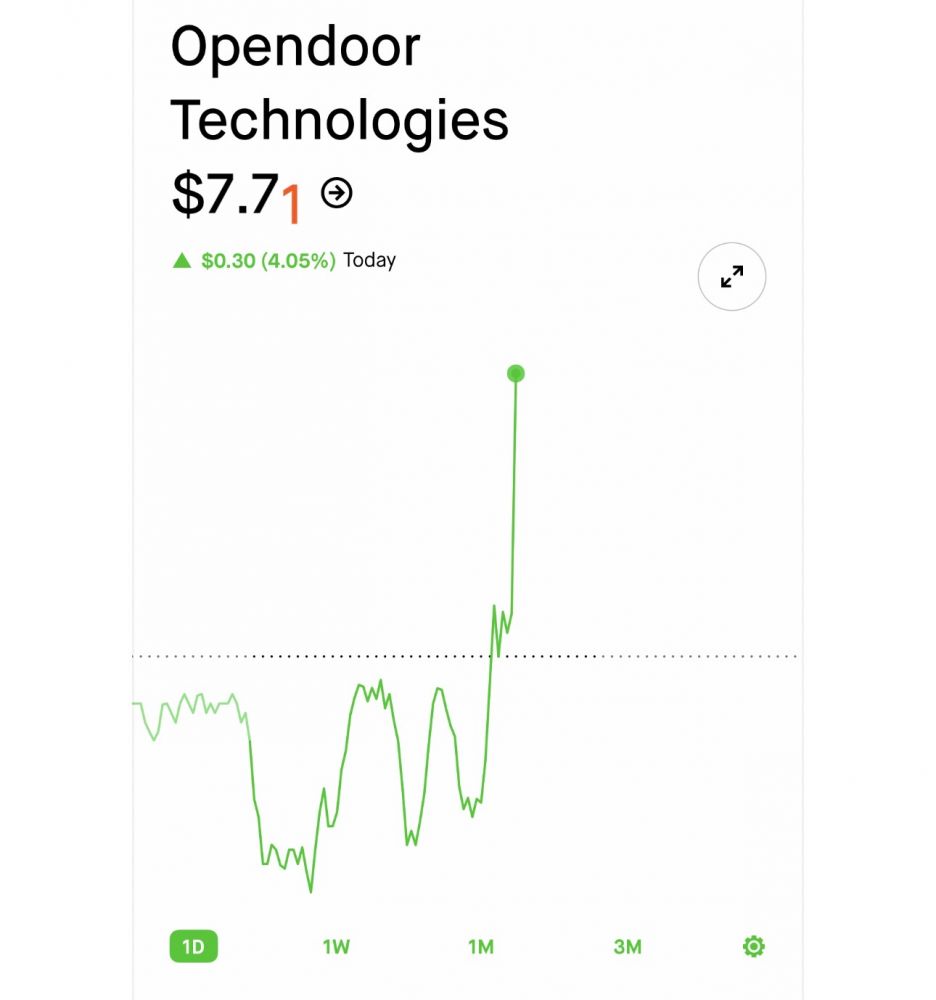
Task: Click the middle of the steep final spike
Action: click(514, 490)
